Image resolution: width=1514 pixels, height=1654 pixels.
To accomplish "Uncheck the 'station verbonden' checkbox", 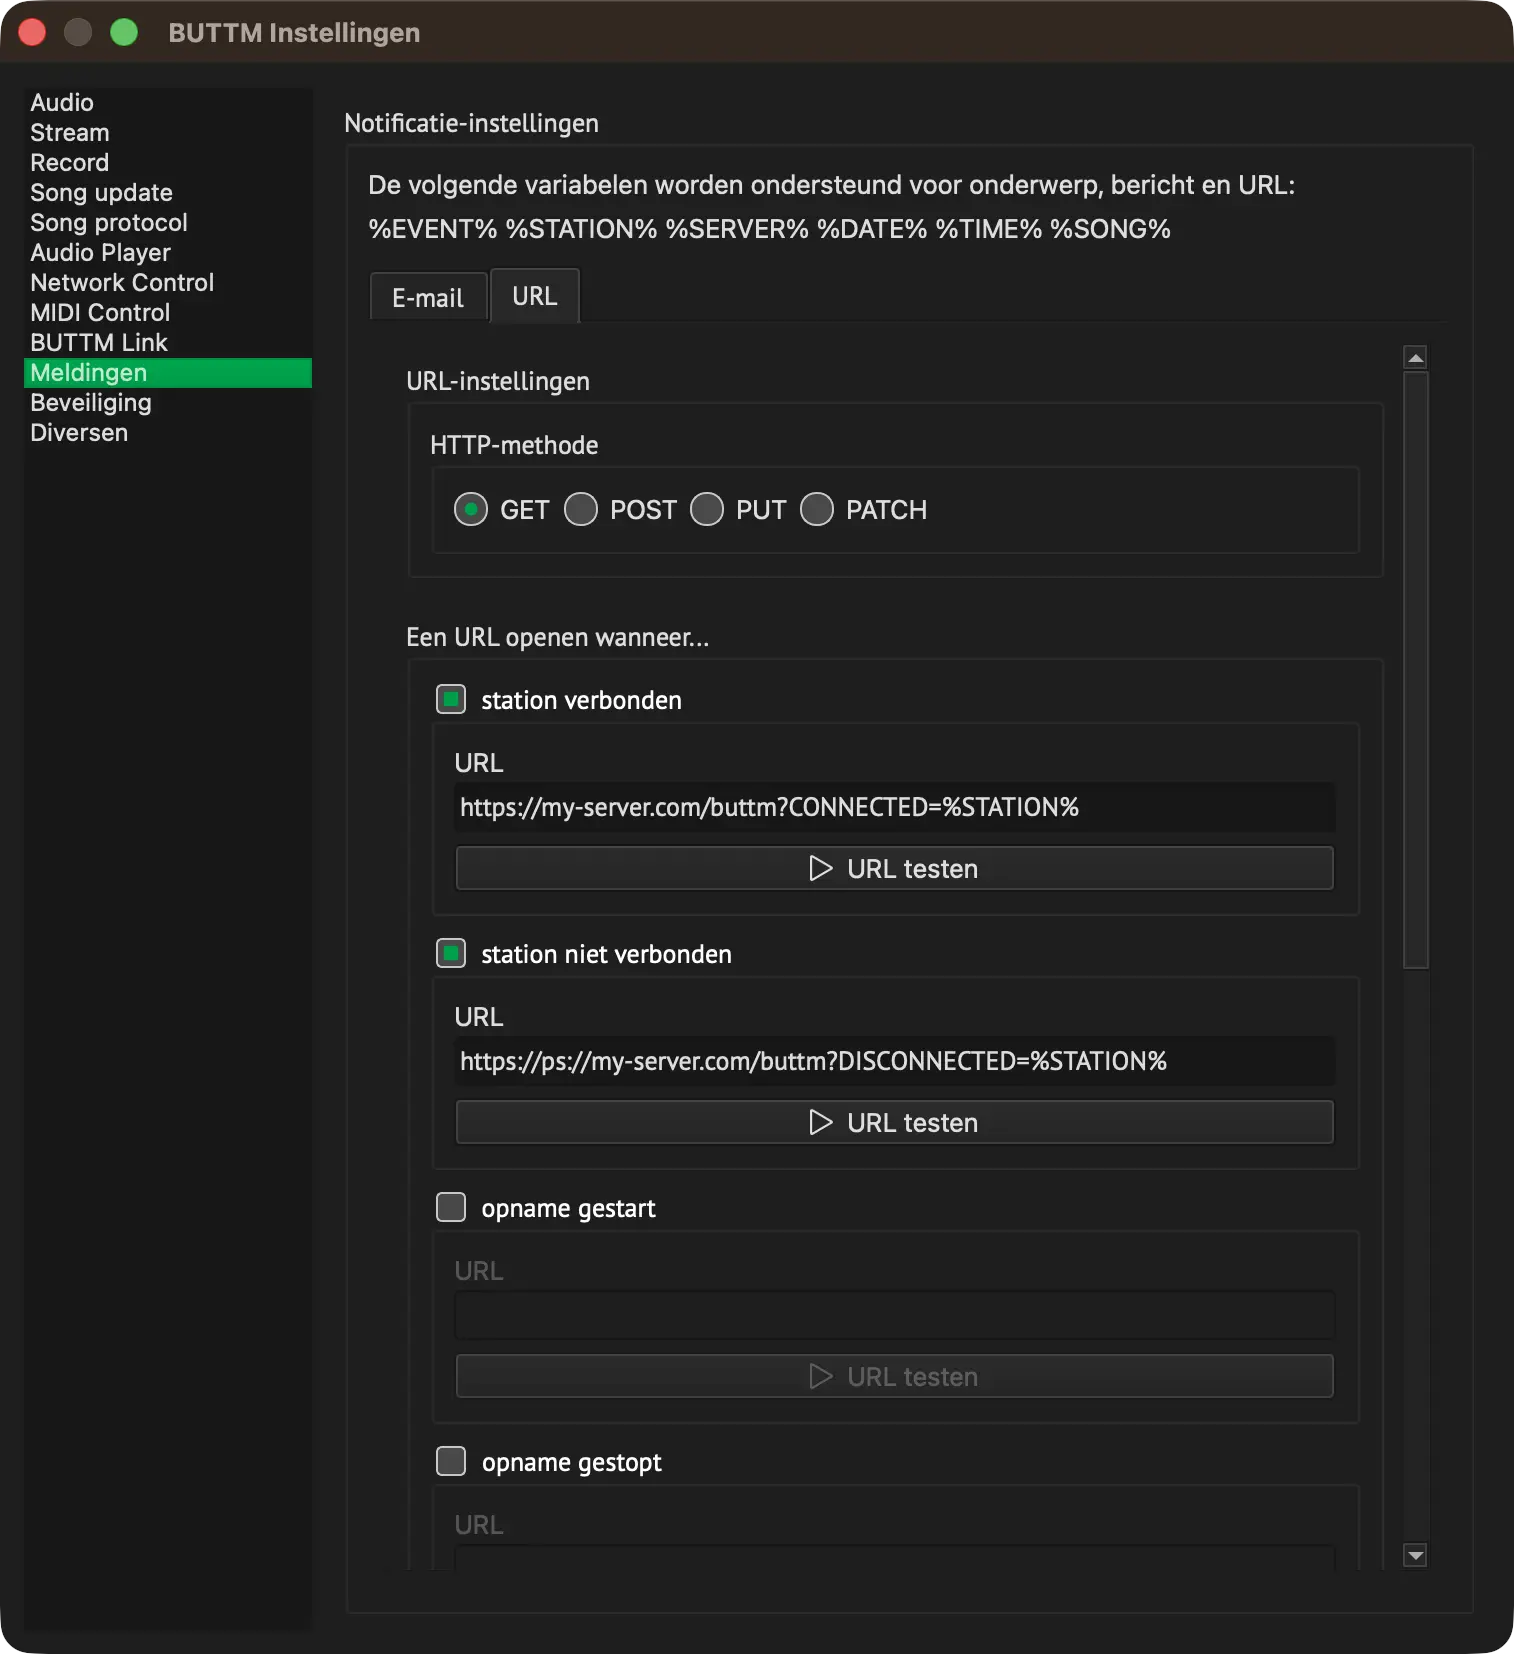I will point(451,699).
